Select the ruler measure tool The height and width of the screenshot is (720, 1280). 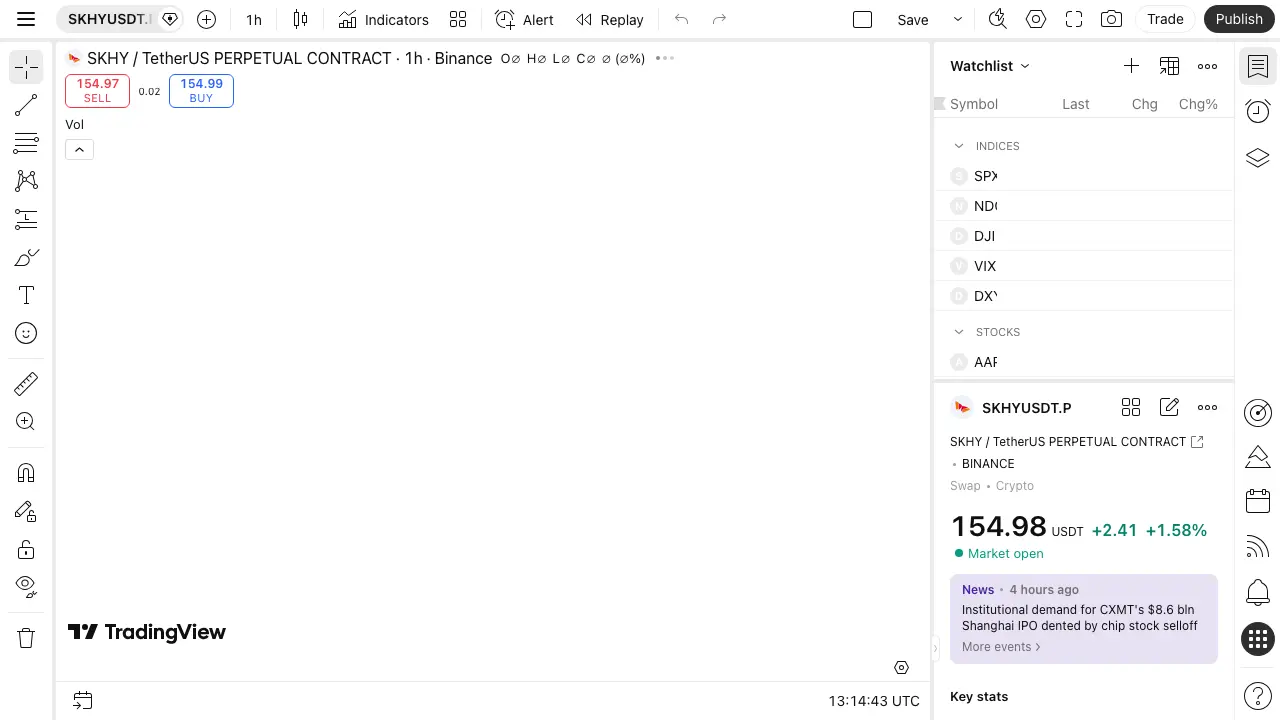pos(26,384)
